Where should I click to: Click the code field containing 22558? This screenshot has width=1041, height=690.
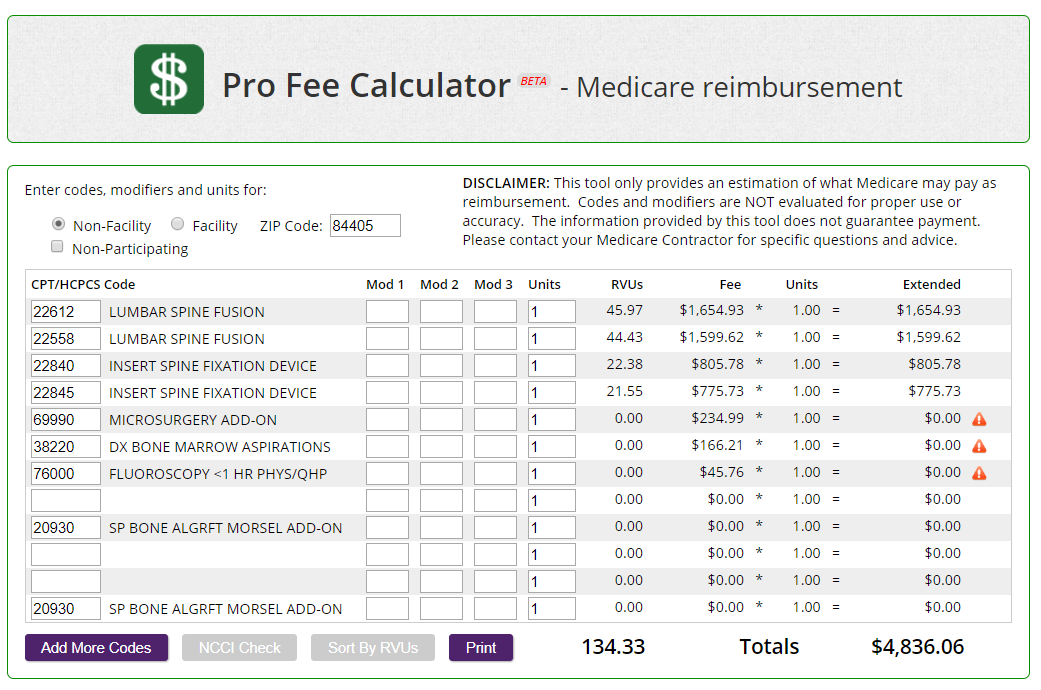click(66, 339)
